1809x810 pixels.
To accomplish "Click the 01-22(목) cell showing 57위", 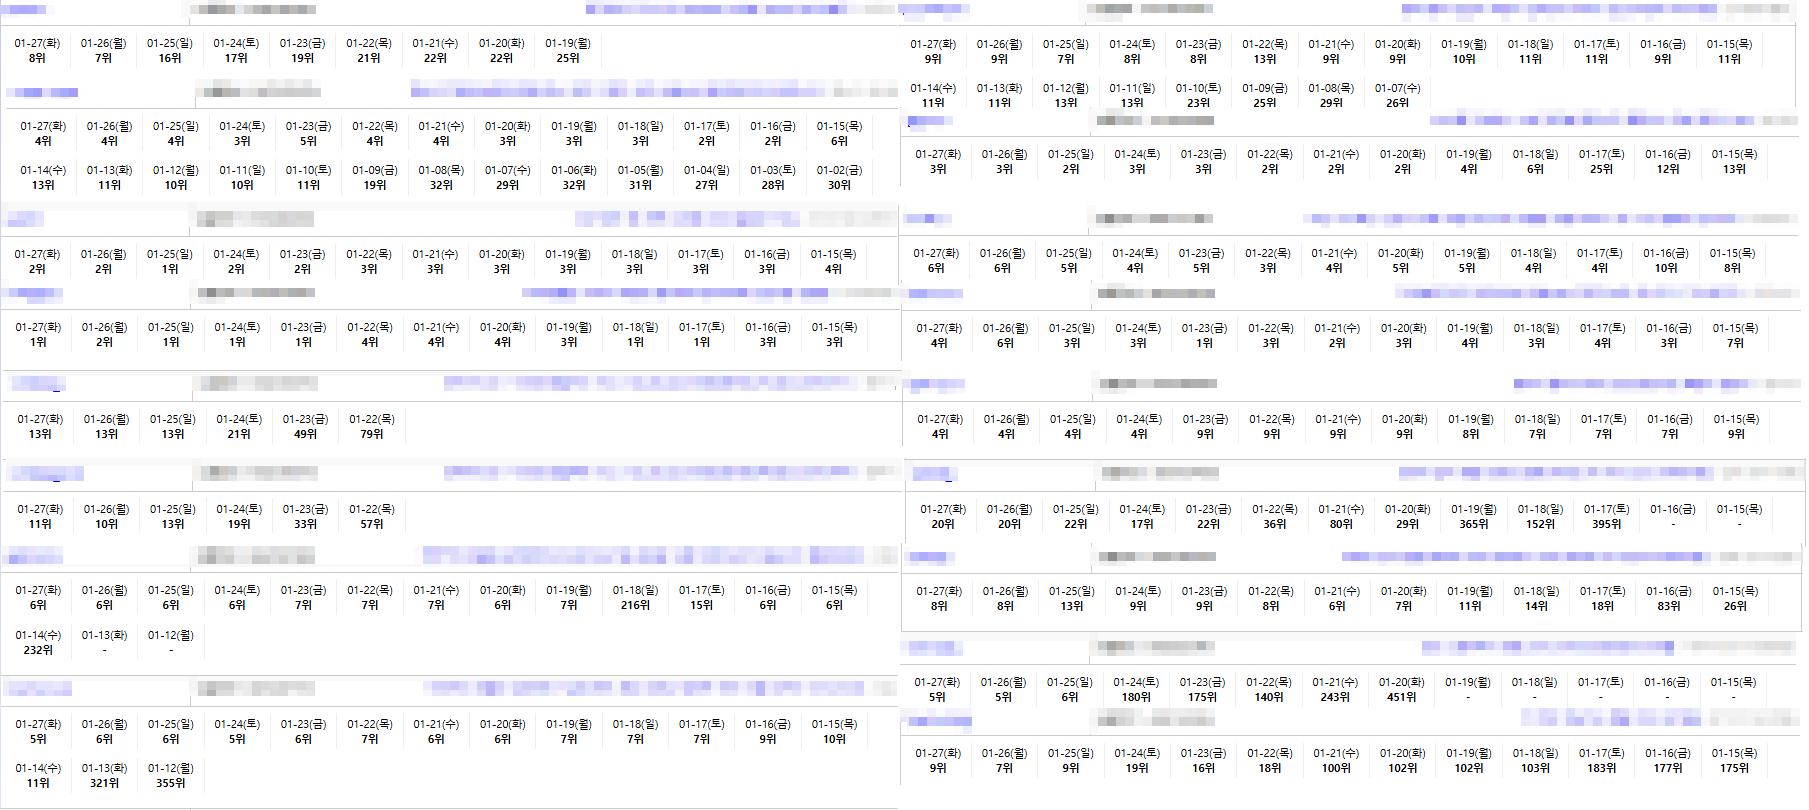I will click(371, 516).
